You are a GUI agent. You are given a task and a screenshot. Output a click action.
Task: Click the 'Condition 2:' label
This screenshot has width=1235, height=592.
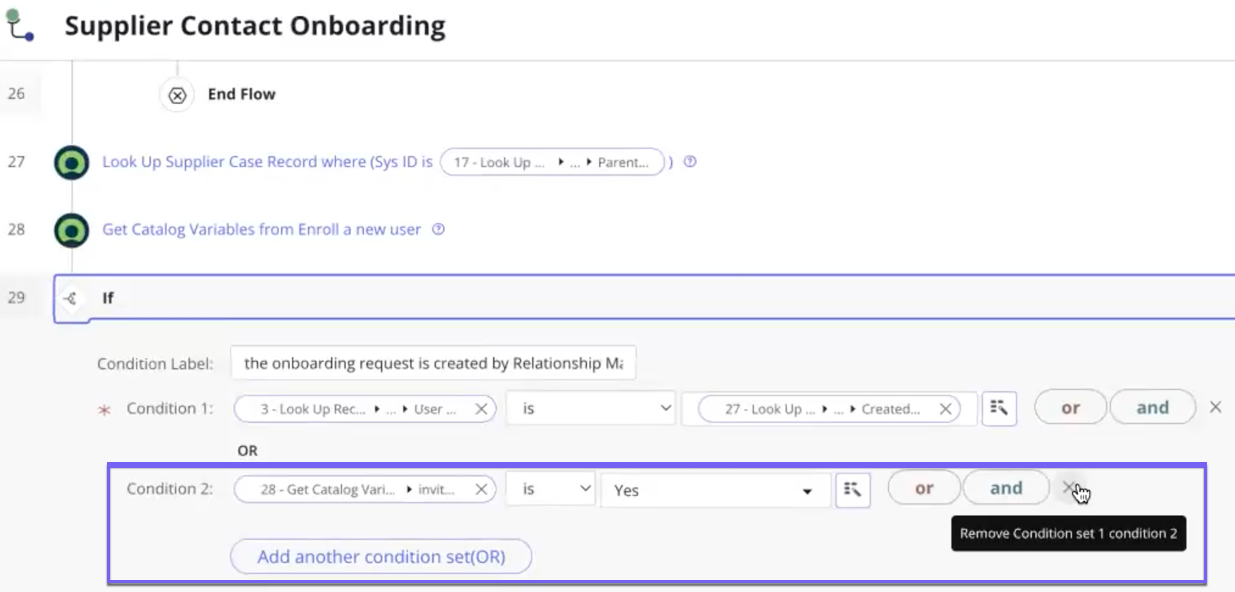pyautogui.click(x=170, y=488)
